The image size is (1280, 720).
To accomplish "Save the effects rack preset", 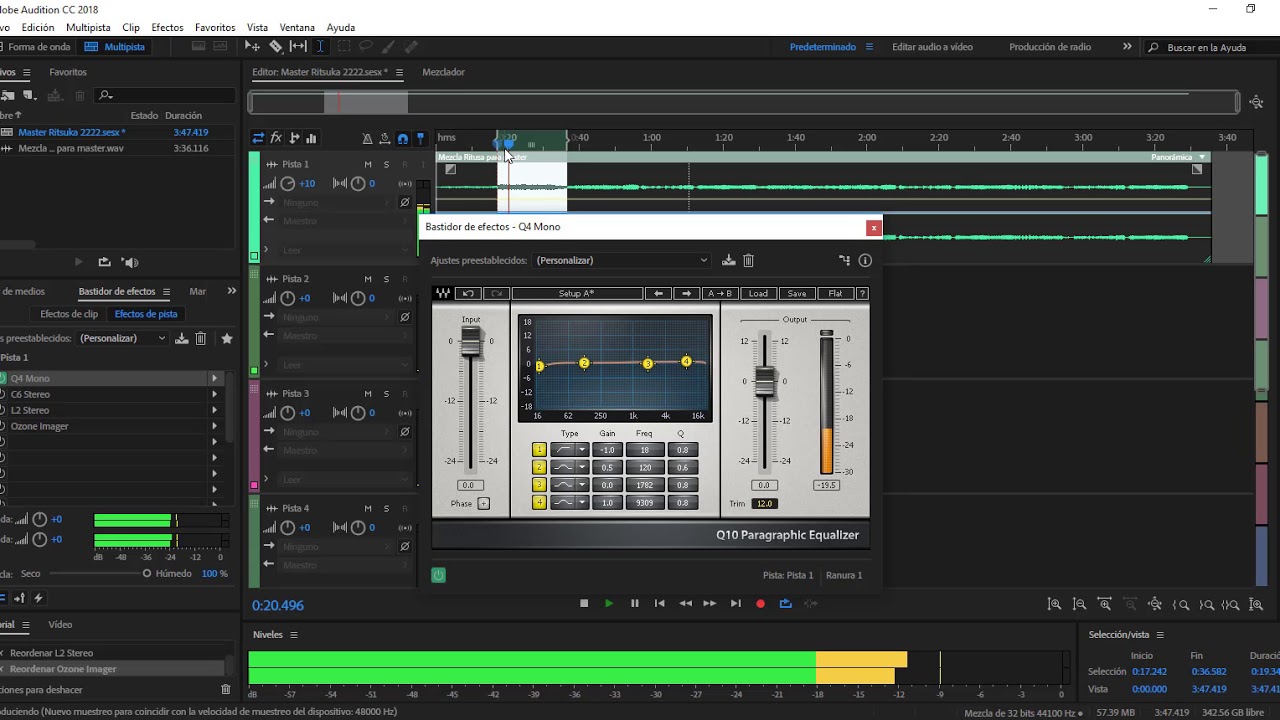I will tap(729, 260).
